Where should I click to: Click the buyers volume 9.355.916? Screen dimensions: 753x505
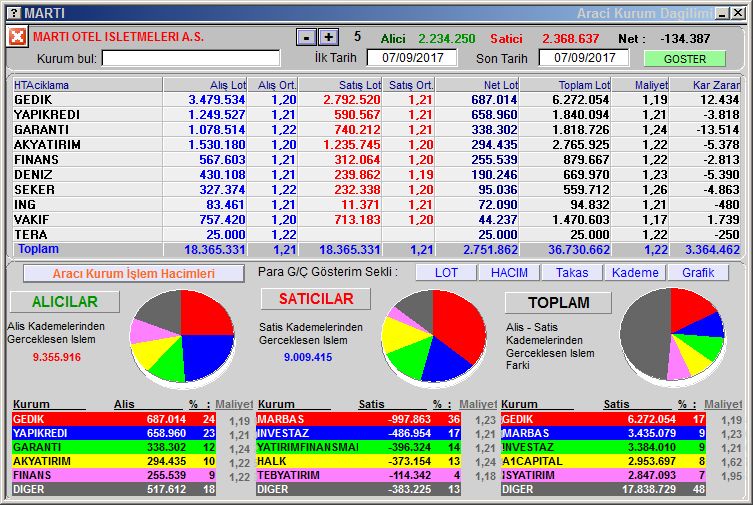point(57,358)
